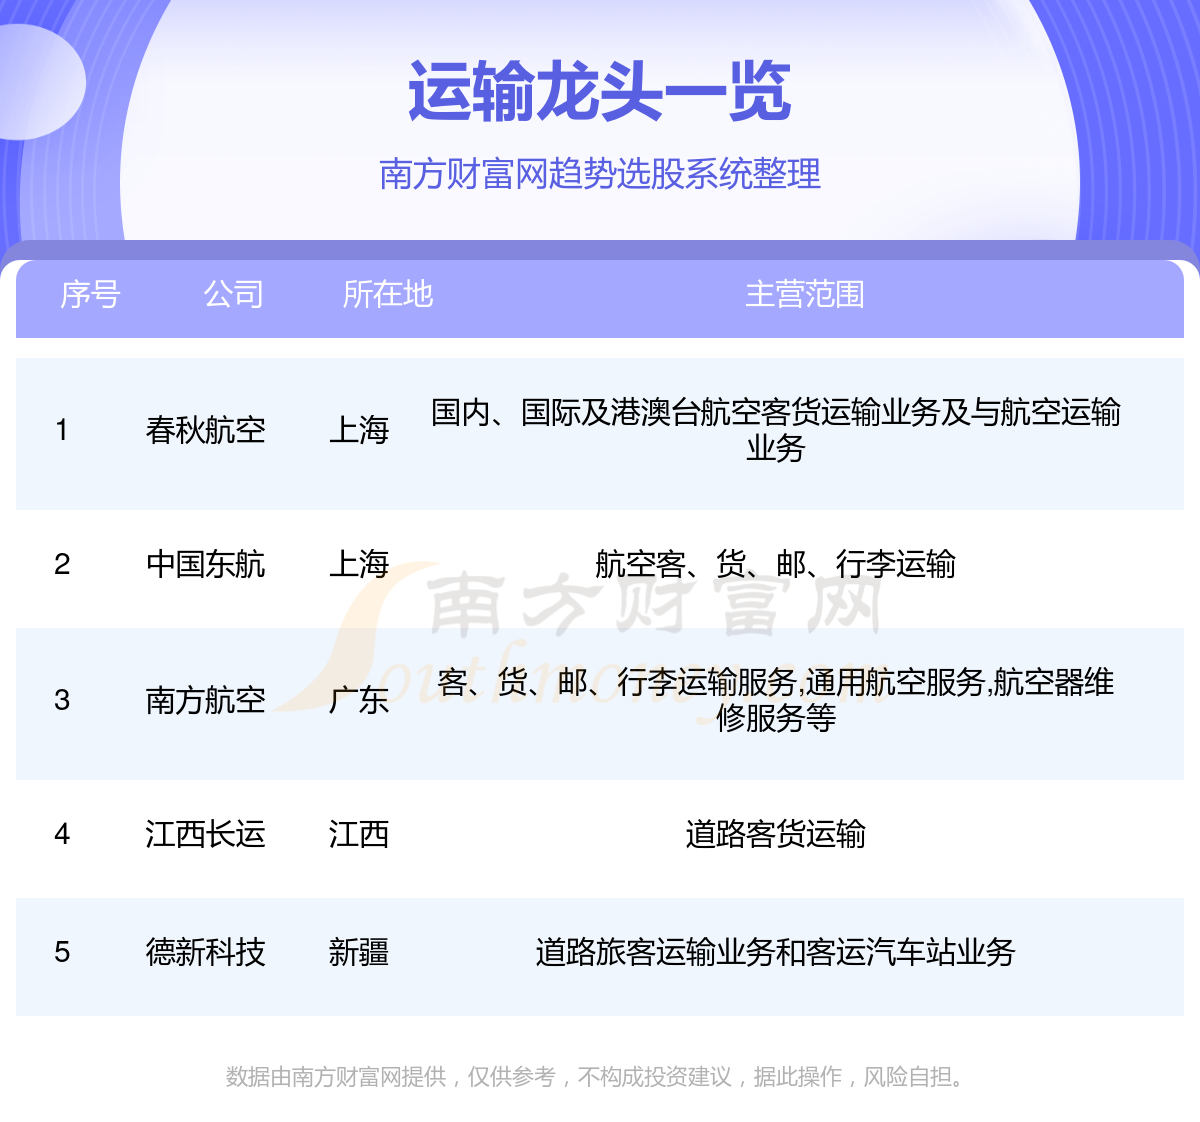Select row number 1 cell
The image size is (1200, 1122).
[62, 430]
